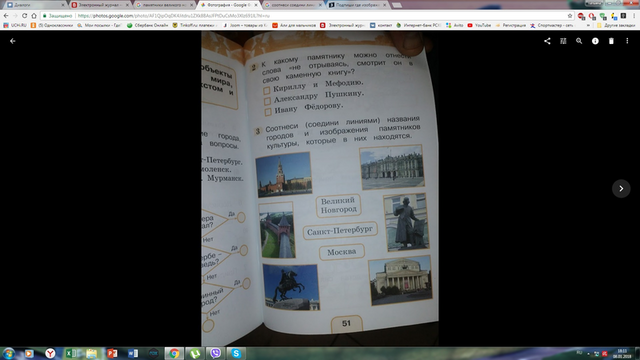Go to the browser Home page

click(34, 16)
